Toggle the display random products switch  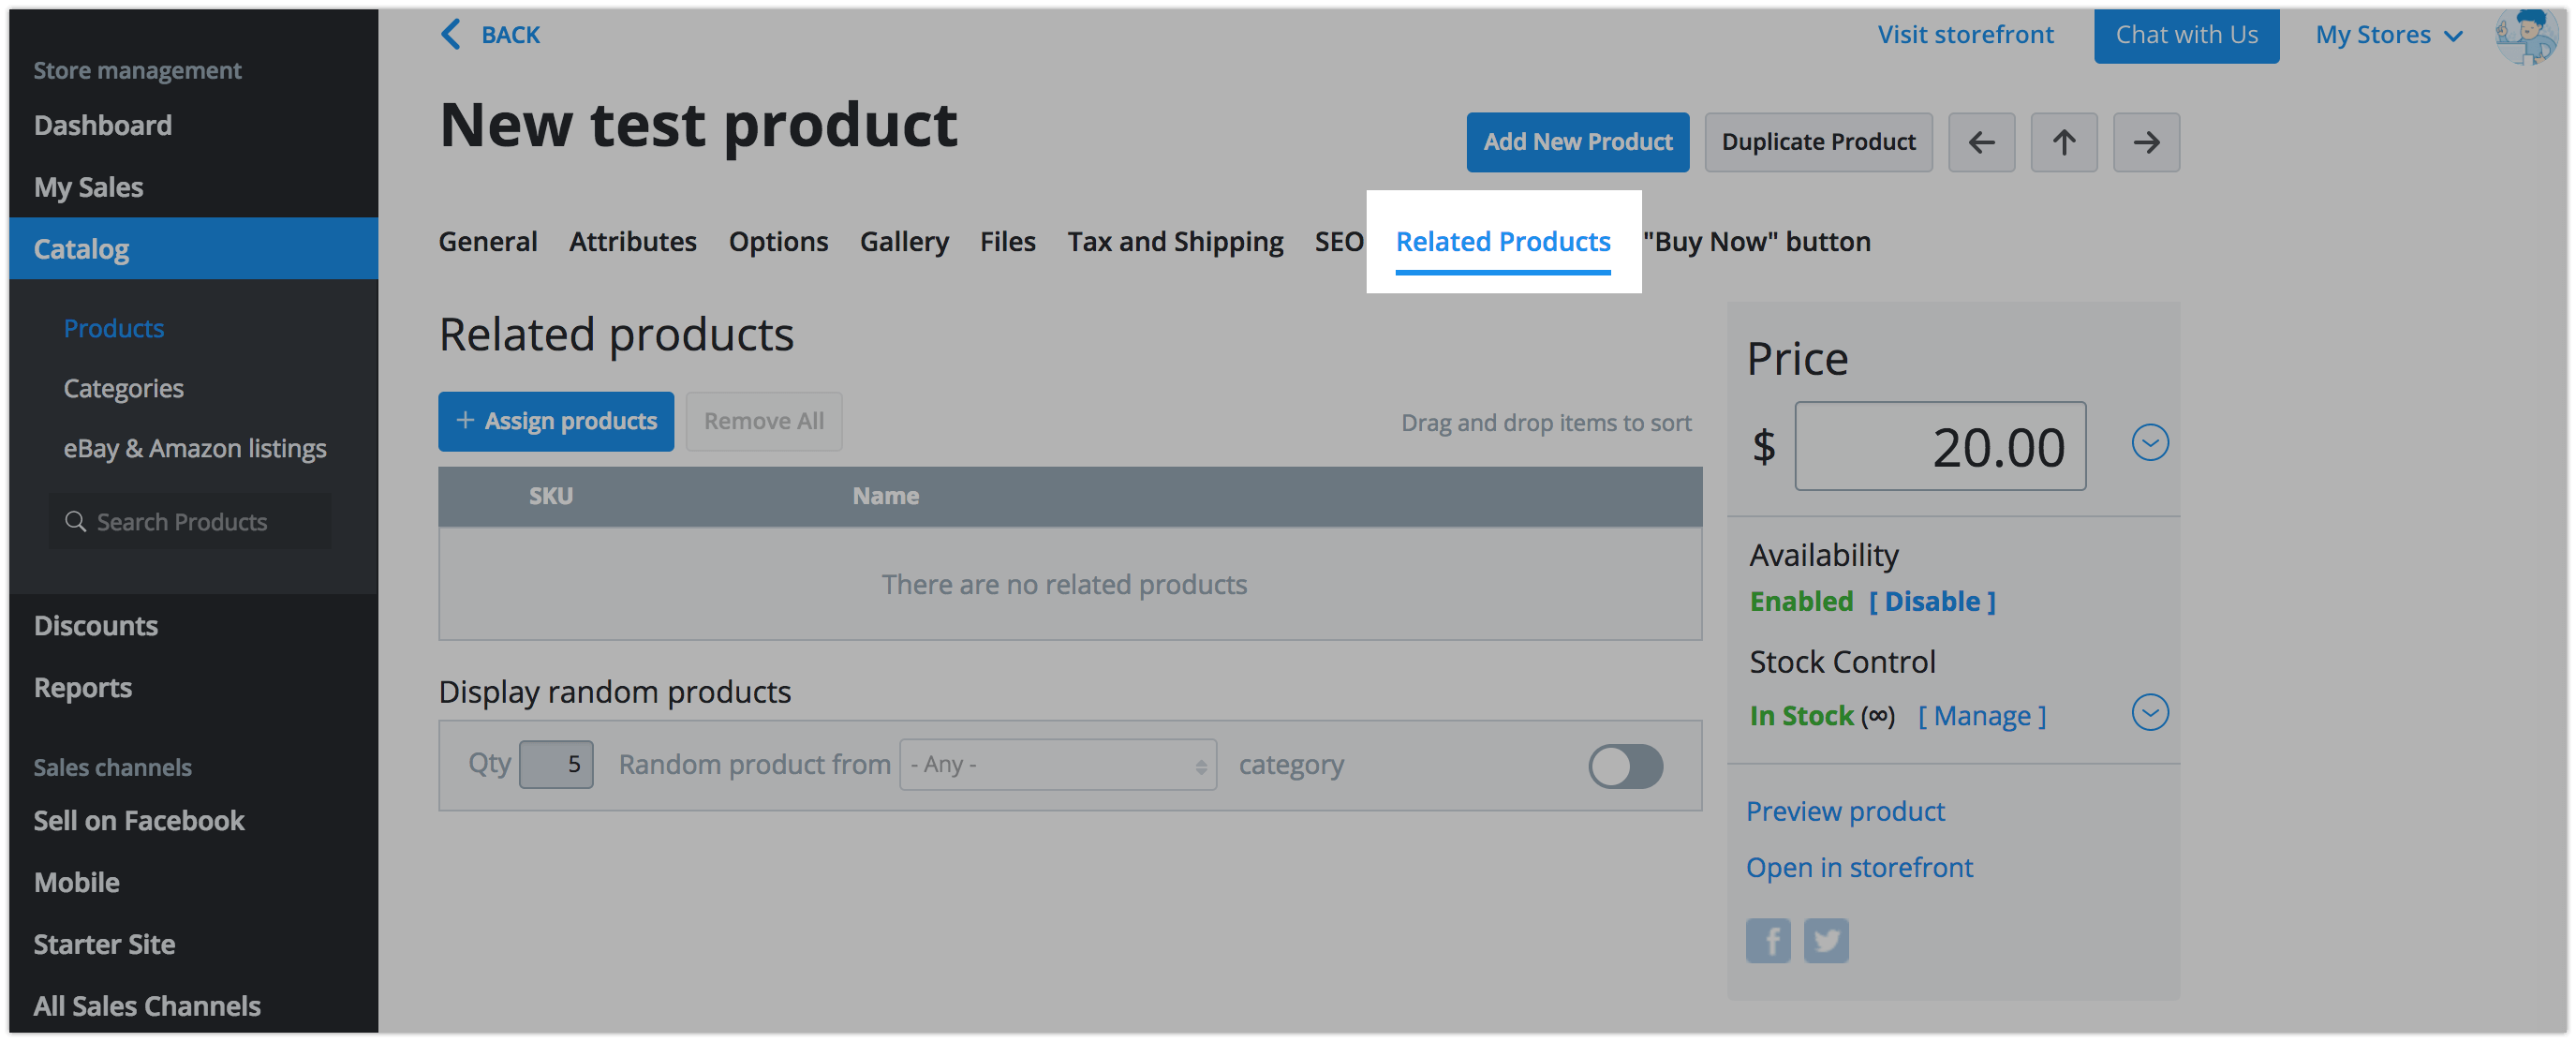click(1624, 766)
